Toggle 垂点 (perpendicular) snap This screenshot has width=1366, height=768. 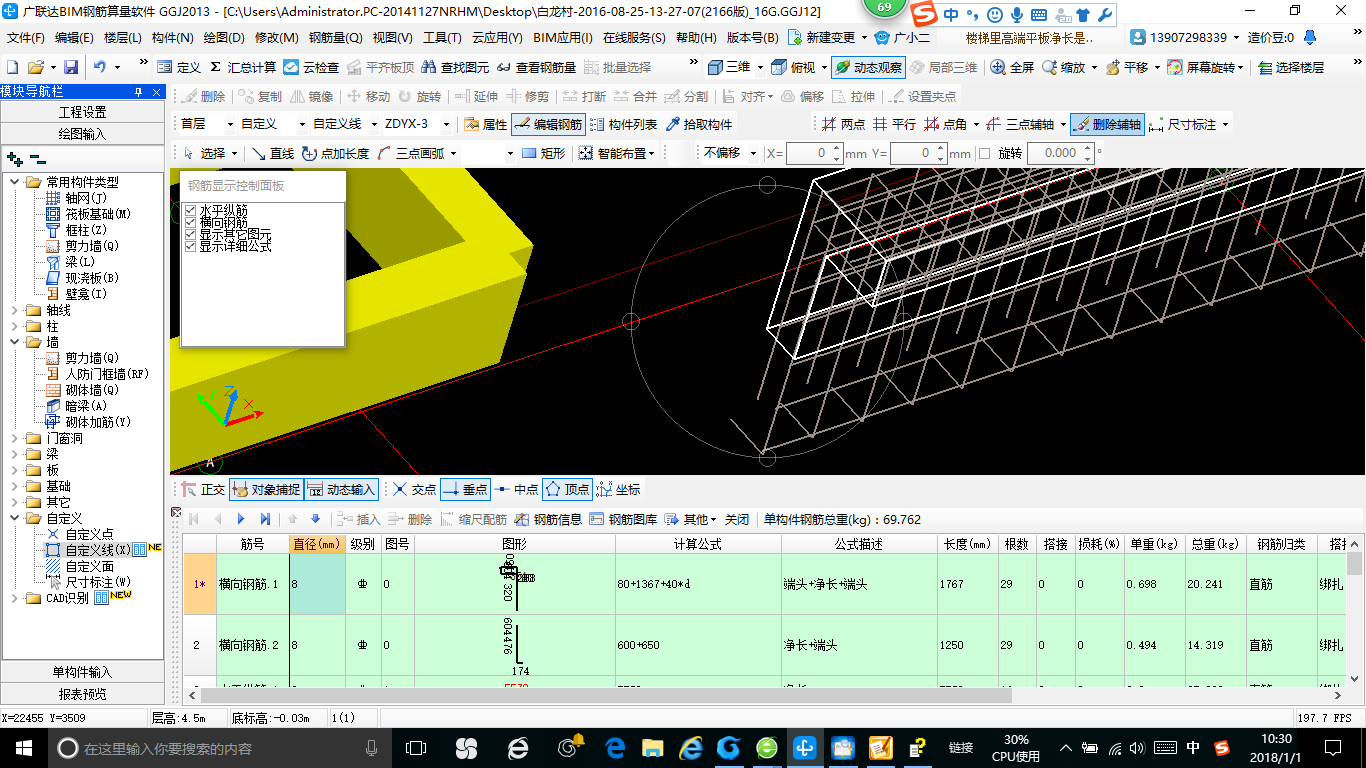(x=465, y=489)
